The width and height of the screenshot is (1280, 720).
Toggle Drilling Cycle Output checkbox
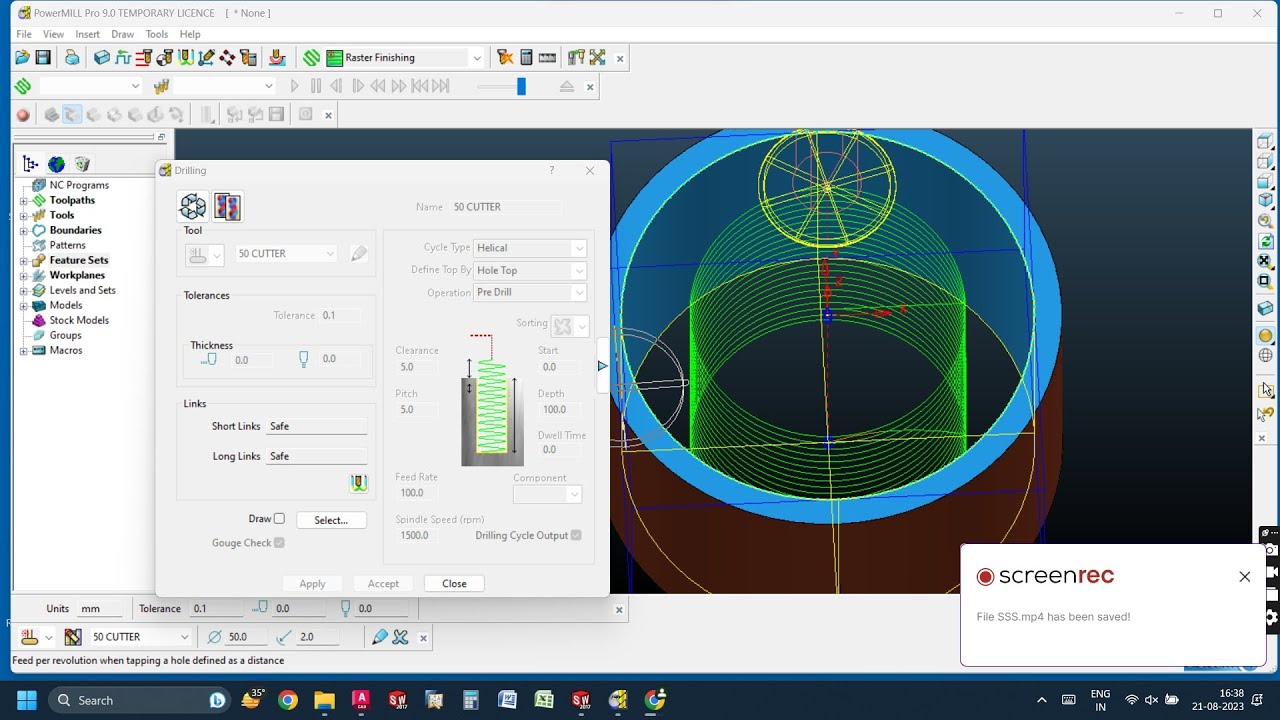click(576, 536)
